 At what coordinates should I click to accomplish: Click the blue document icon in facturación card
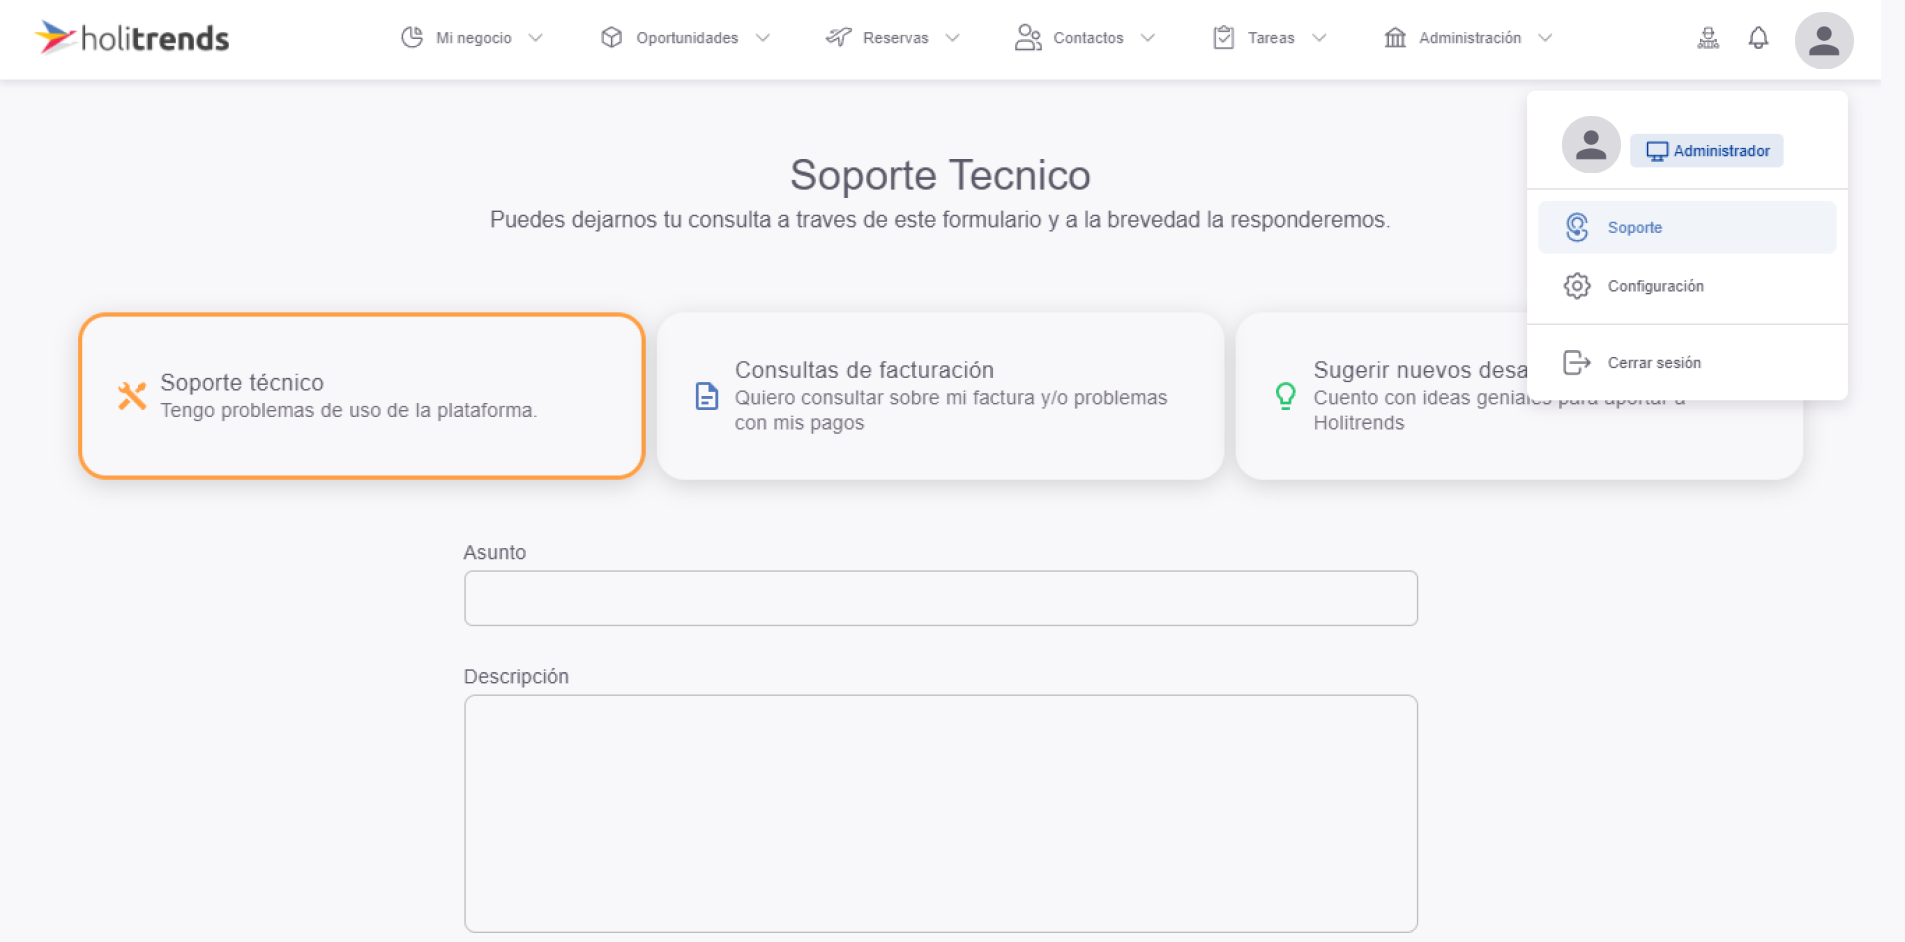(x=707, y=396)
